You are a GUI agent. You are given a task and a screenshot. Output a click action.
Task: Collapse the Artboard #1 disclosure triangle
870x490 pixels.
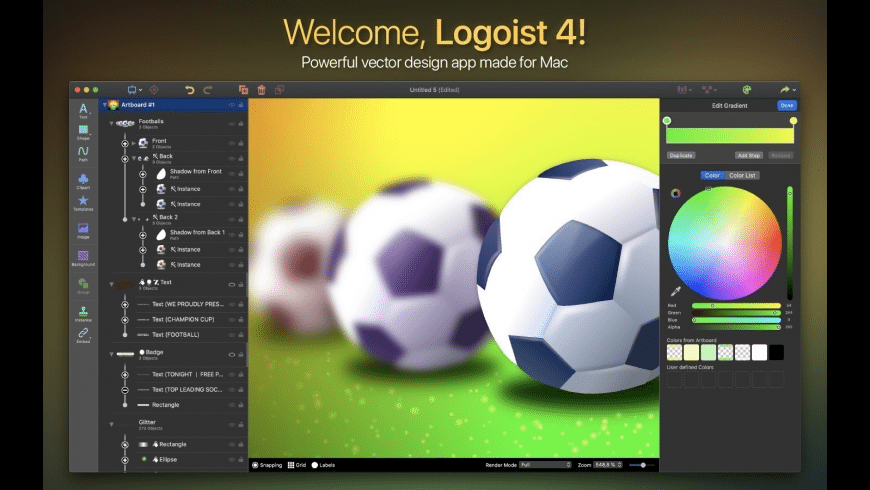(x=104, y=104)
